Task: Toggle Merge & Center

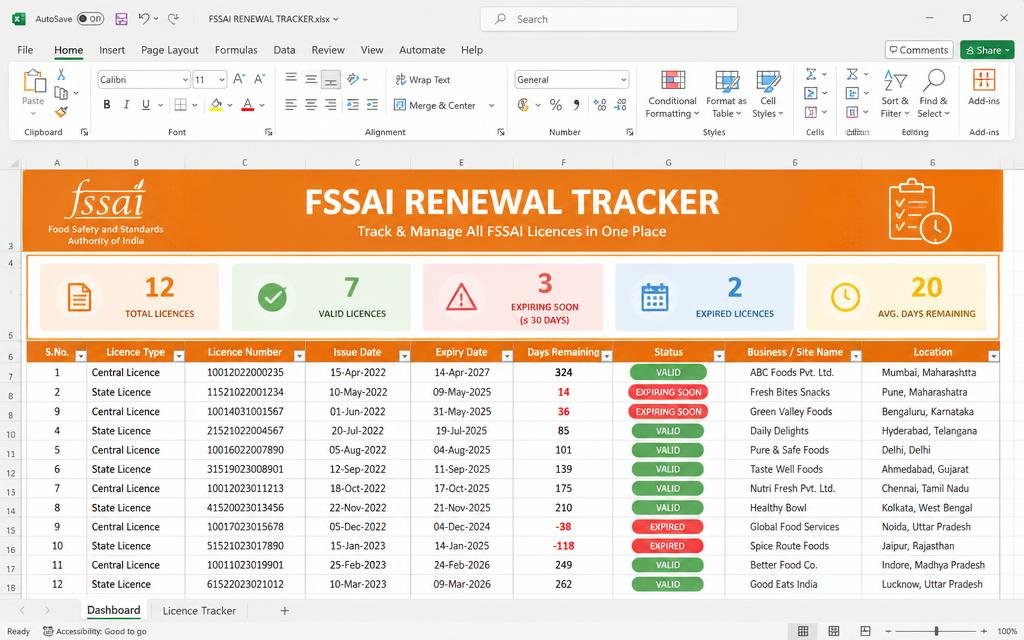Action: coord(436,105)
